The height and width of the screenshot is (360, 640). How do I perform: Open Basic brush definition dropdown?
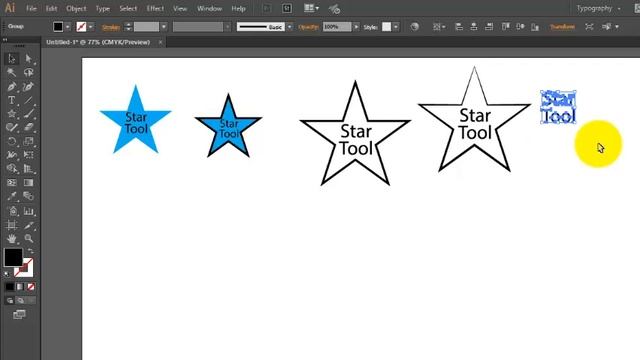[289, 27]
